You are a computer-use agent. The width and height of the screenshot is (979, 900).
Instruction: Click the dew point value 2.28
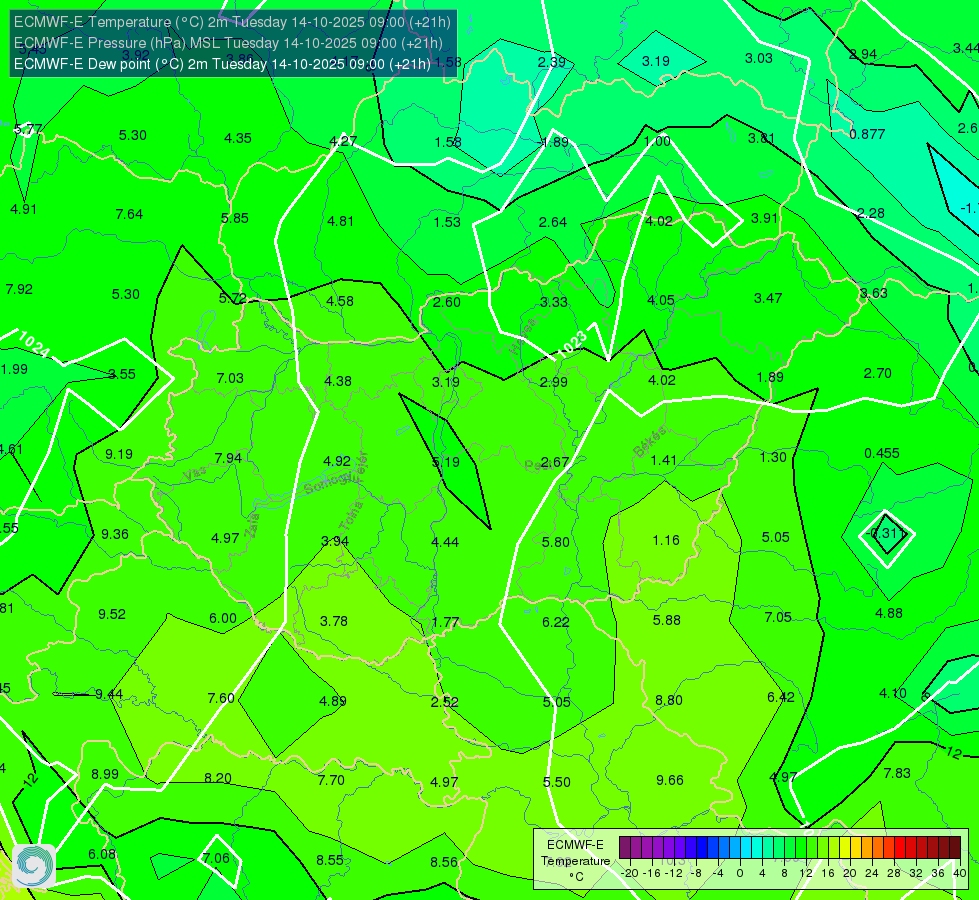tap(870, 214)
